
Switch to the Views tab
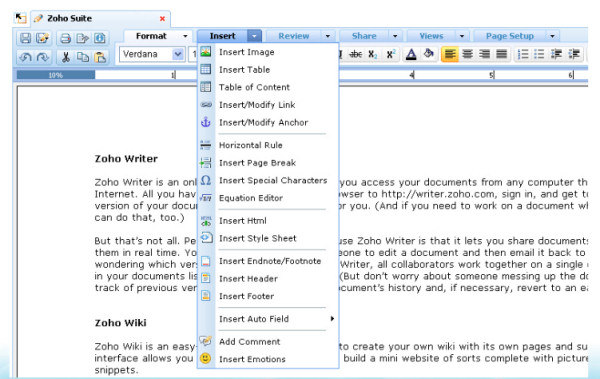pos(431,36)
